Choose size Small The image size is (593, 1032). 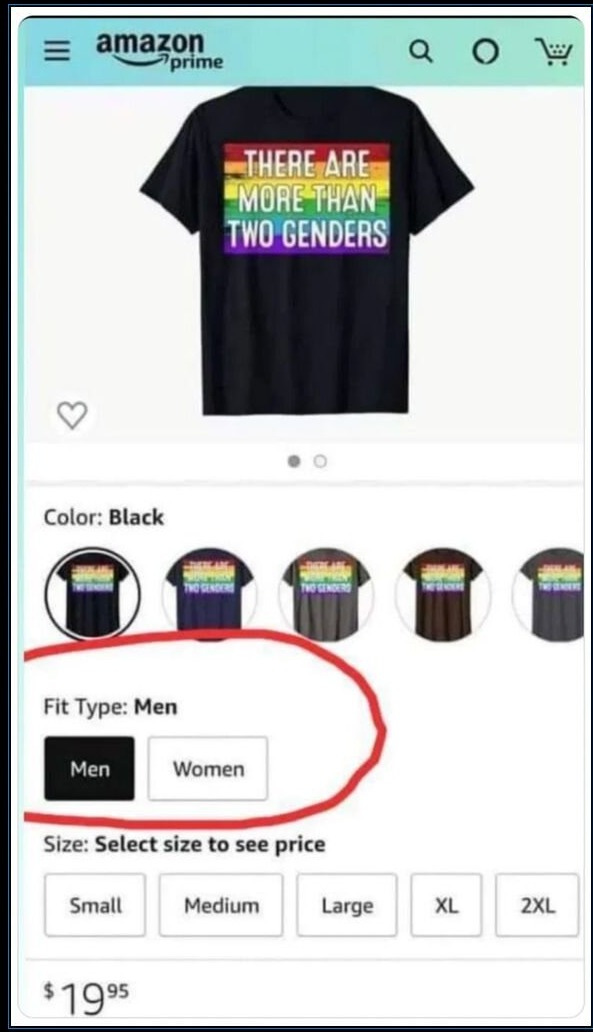(x=95, y=905)
